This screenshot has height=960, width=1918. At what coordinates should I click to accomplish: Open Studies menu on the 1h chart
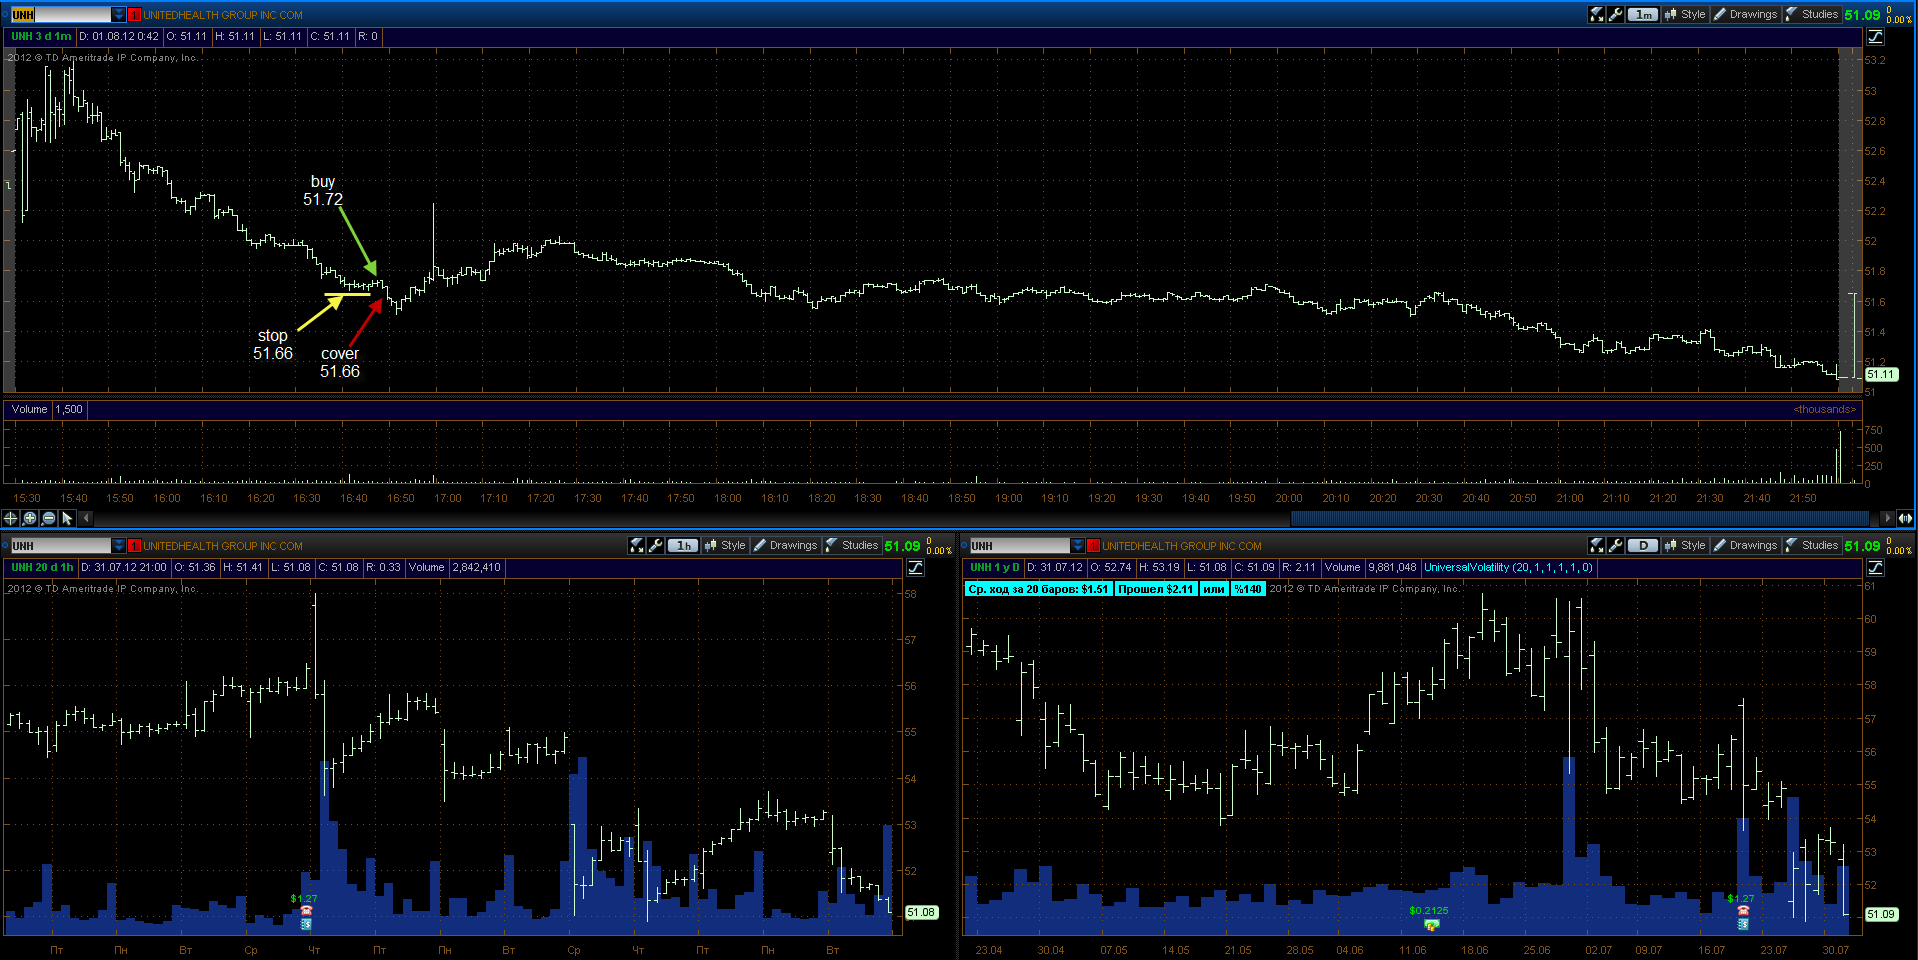click(x=852, y=545)
